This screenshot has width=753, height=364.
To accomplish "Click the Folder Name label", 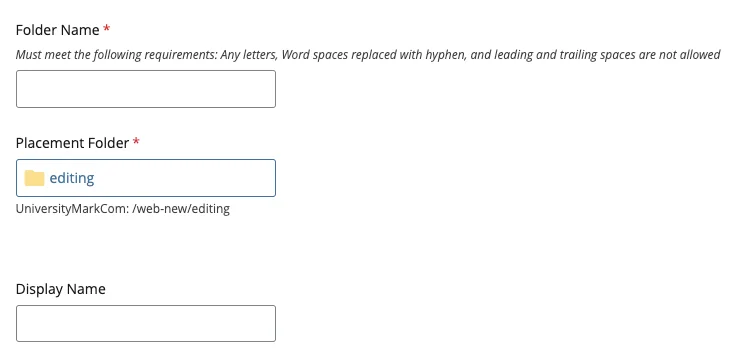I will (58, 30).
